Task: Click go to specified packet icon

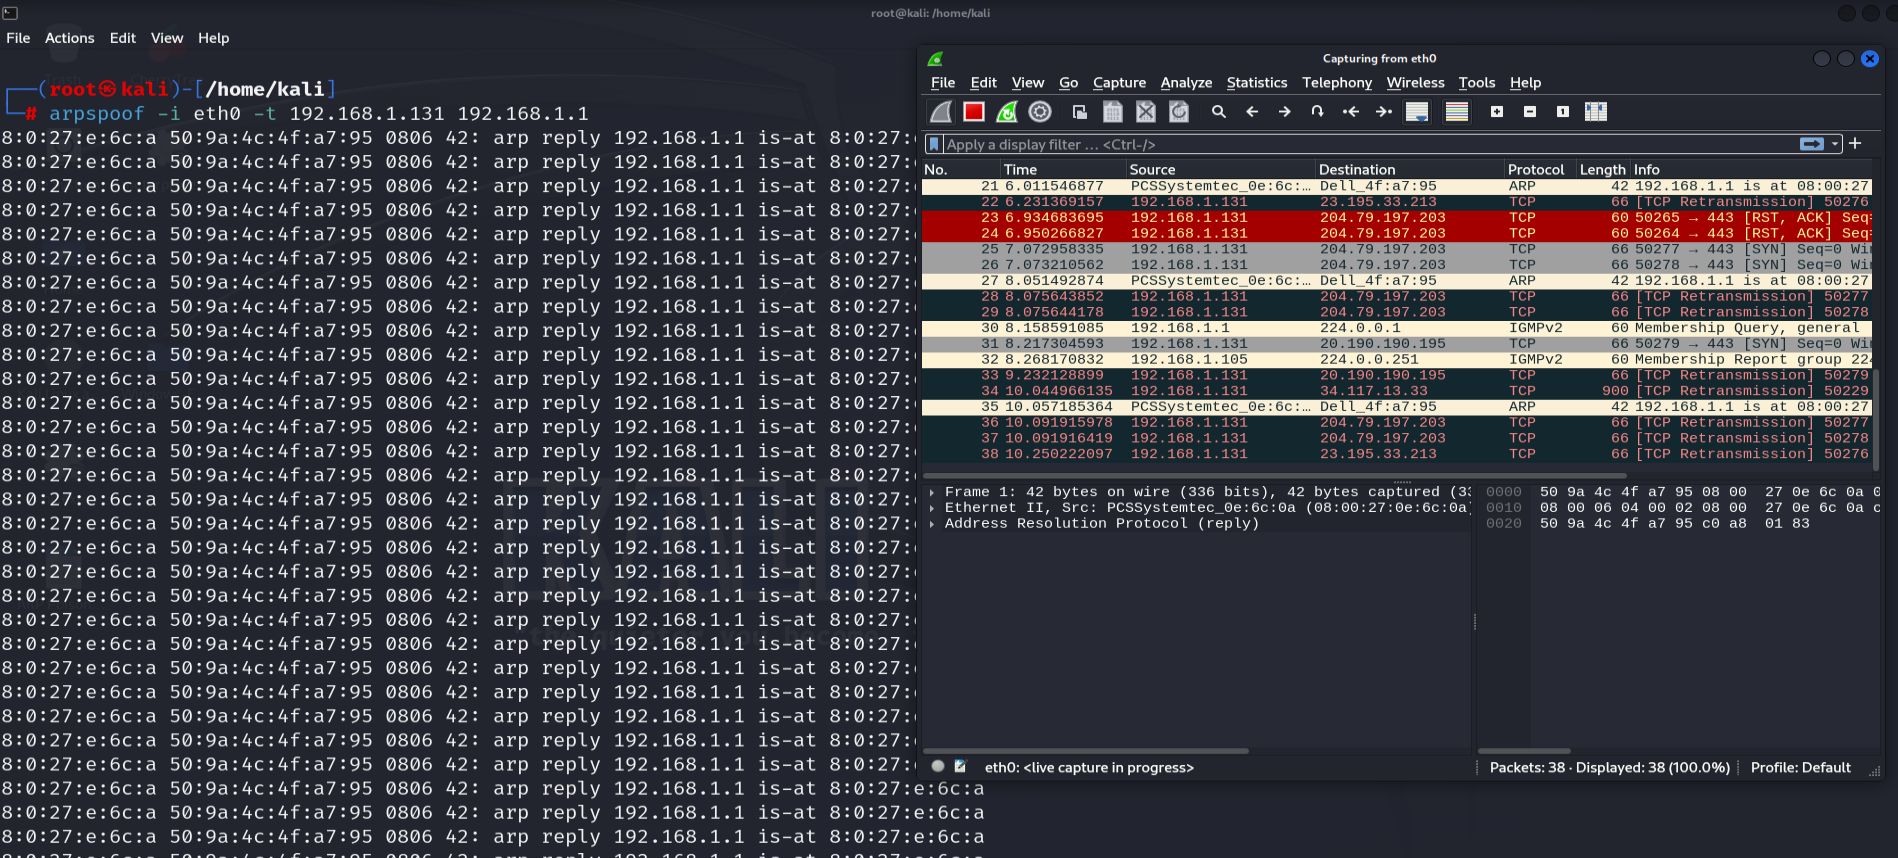Action: click(1318, 112)
